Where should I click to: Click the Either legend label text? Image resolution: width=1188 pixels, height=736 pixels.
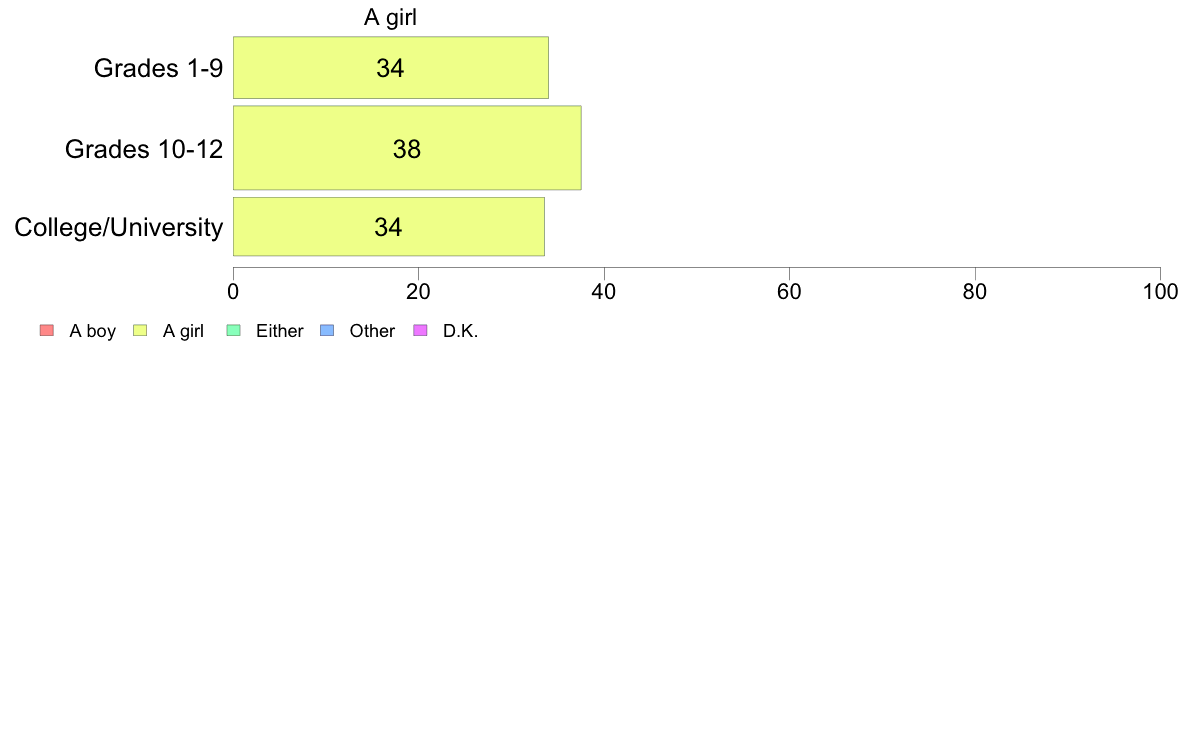coord(280,331)
